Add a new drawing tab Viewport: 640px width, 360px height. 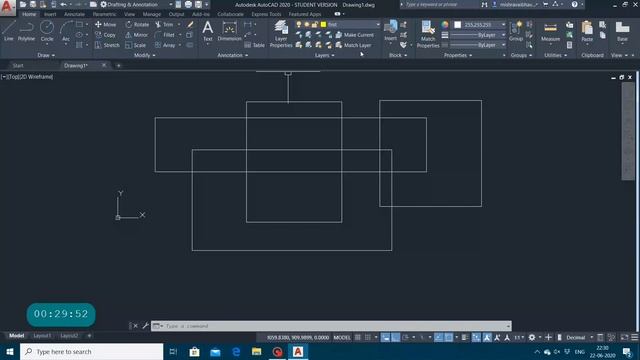pos(118,65)
